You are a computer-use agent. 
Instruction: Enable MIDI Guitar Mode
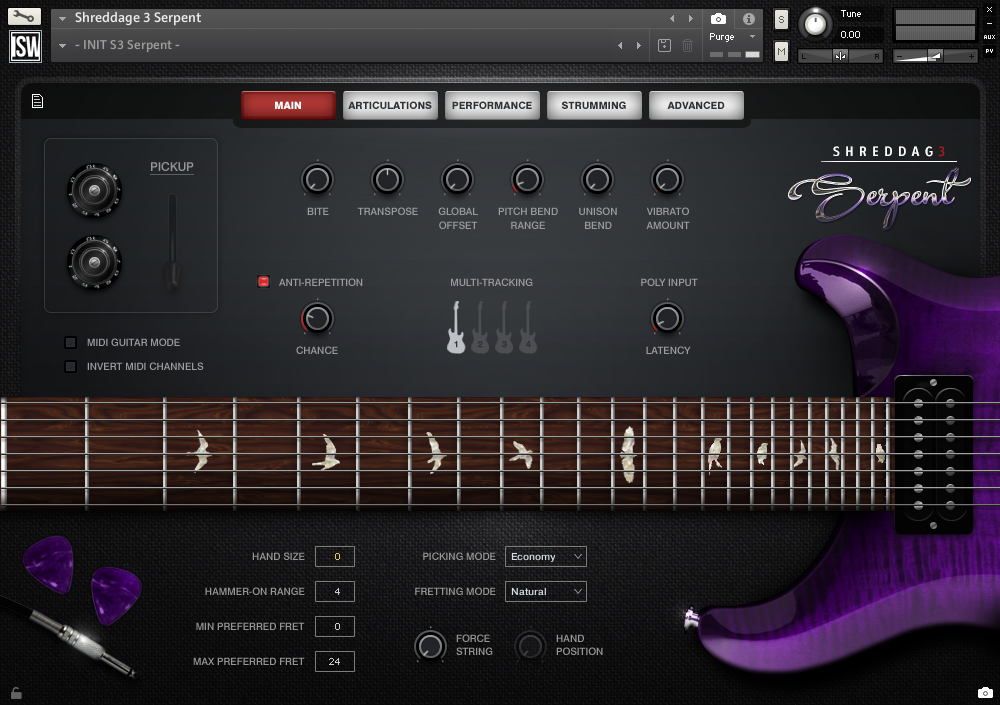70,342
